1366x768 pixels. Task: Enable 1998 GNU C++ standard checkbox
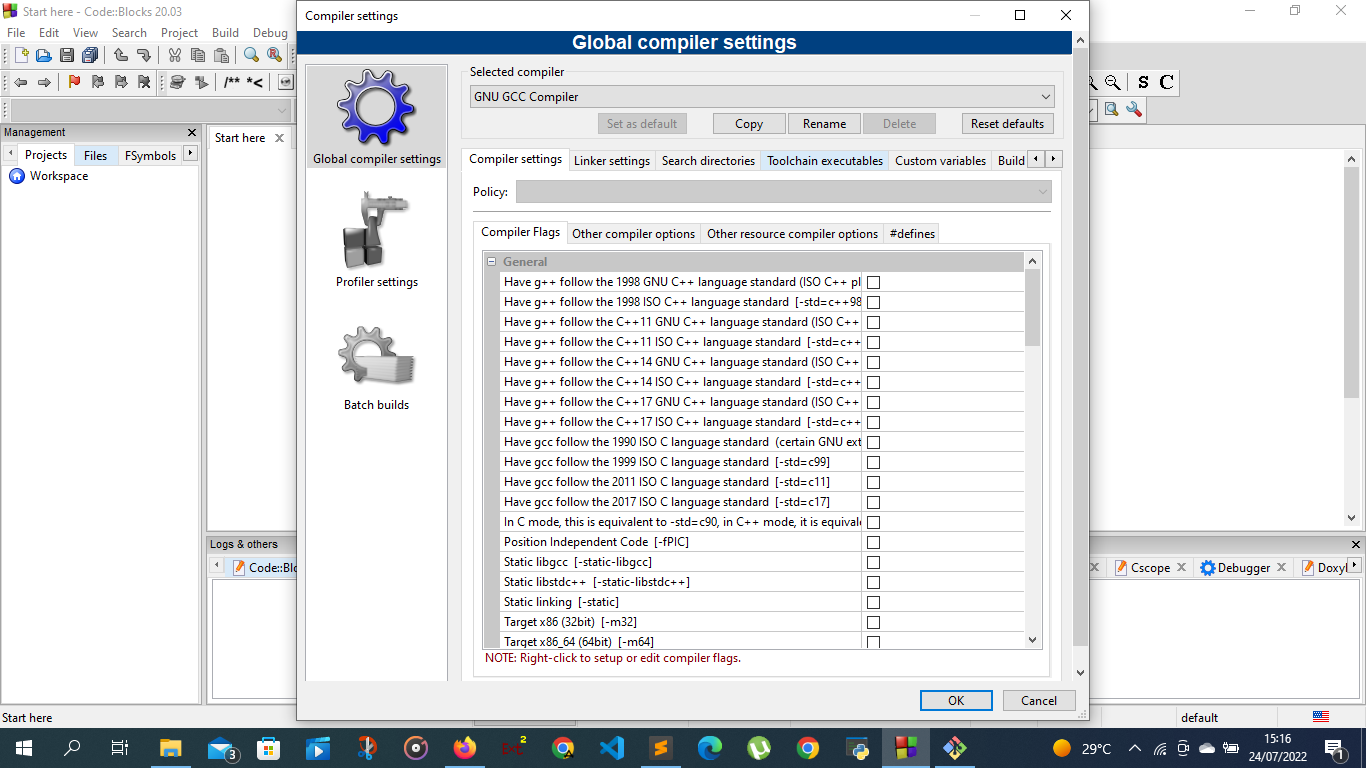(873, 282)
